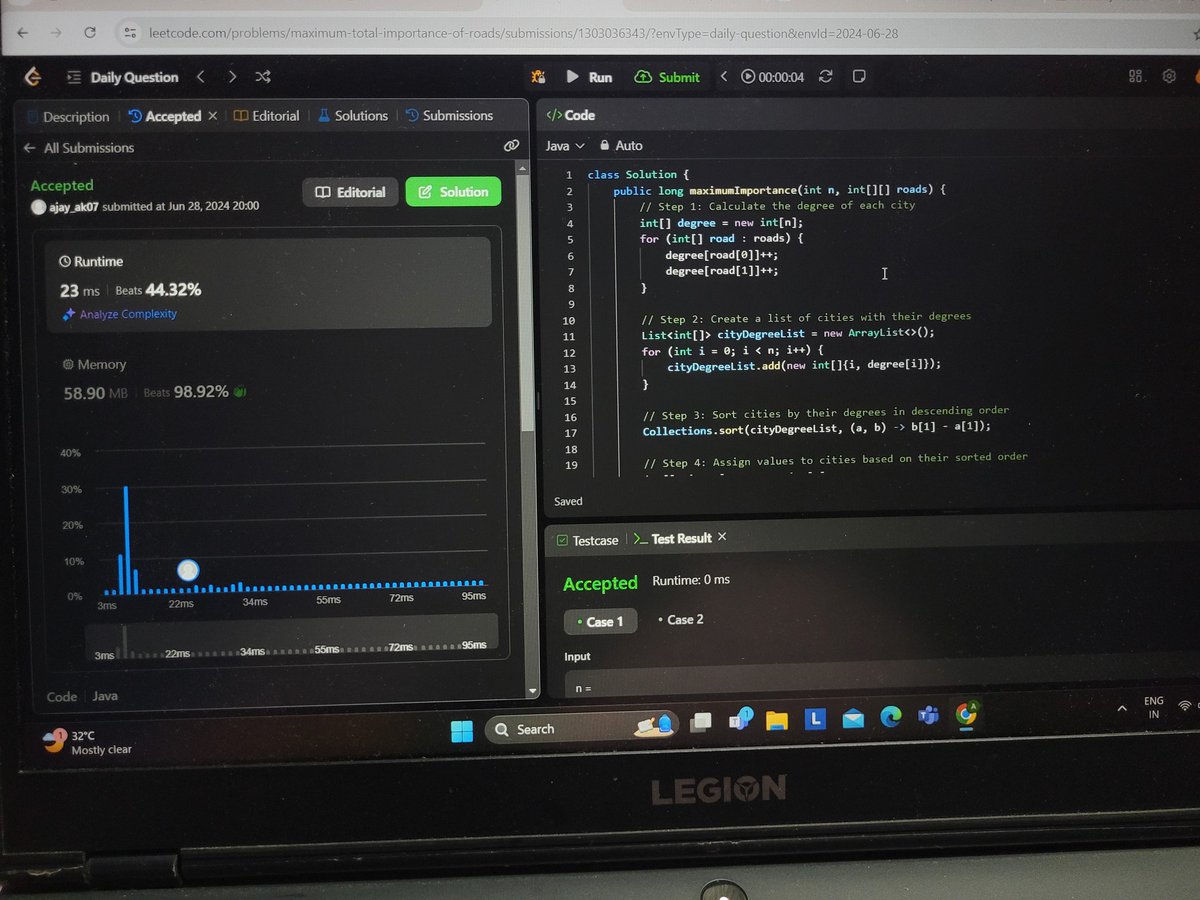Viewport: 1200px width, 900px height.
Task: Copy the submission link icon
Action: tap(511, 146)
